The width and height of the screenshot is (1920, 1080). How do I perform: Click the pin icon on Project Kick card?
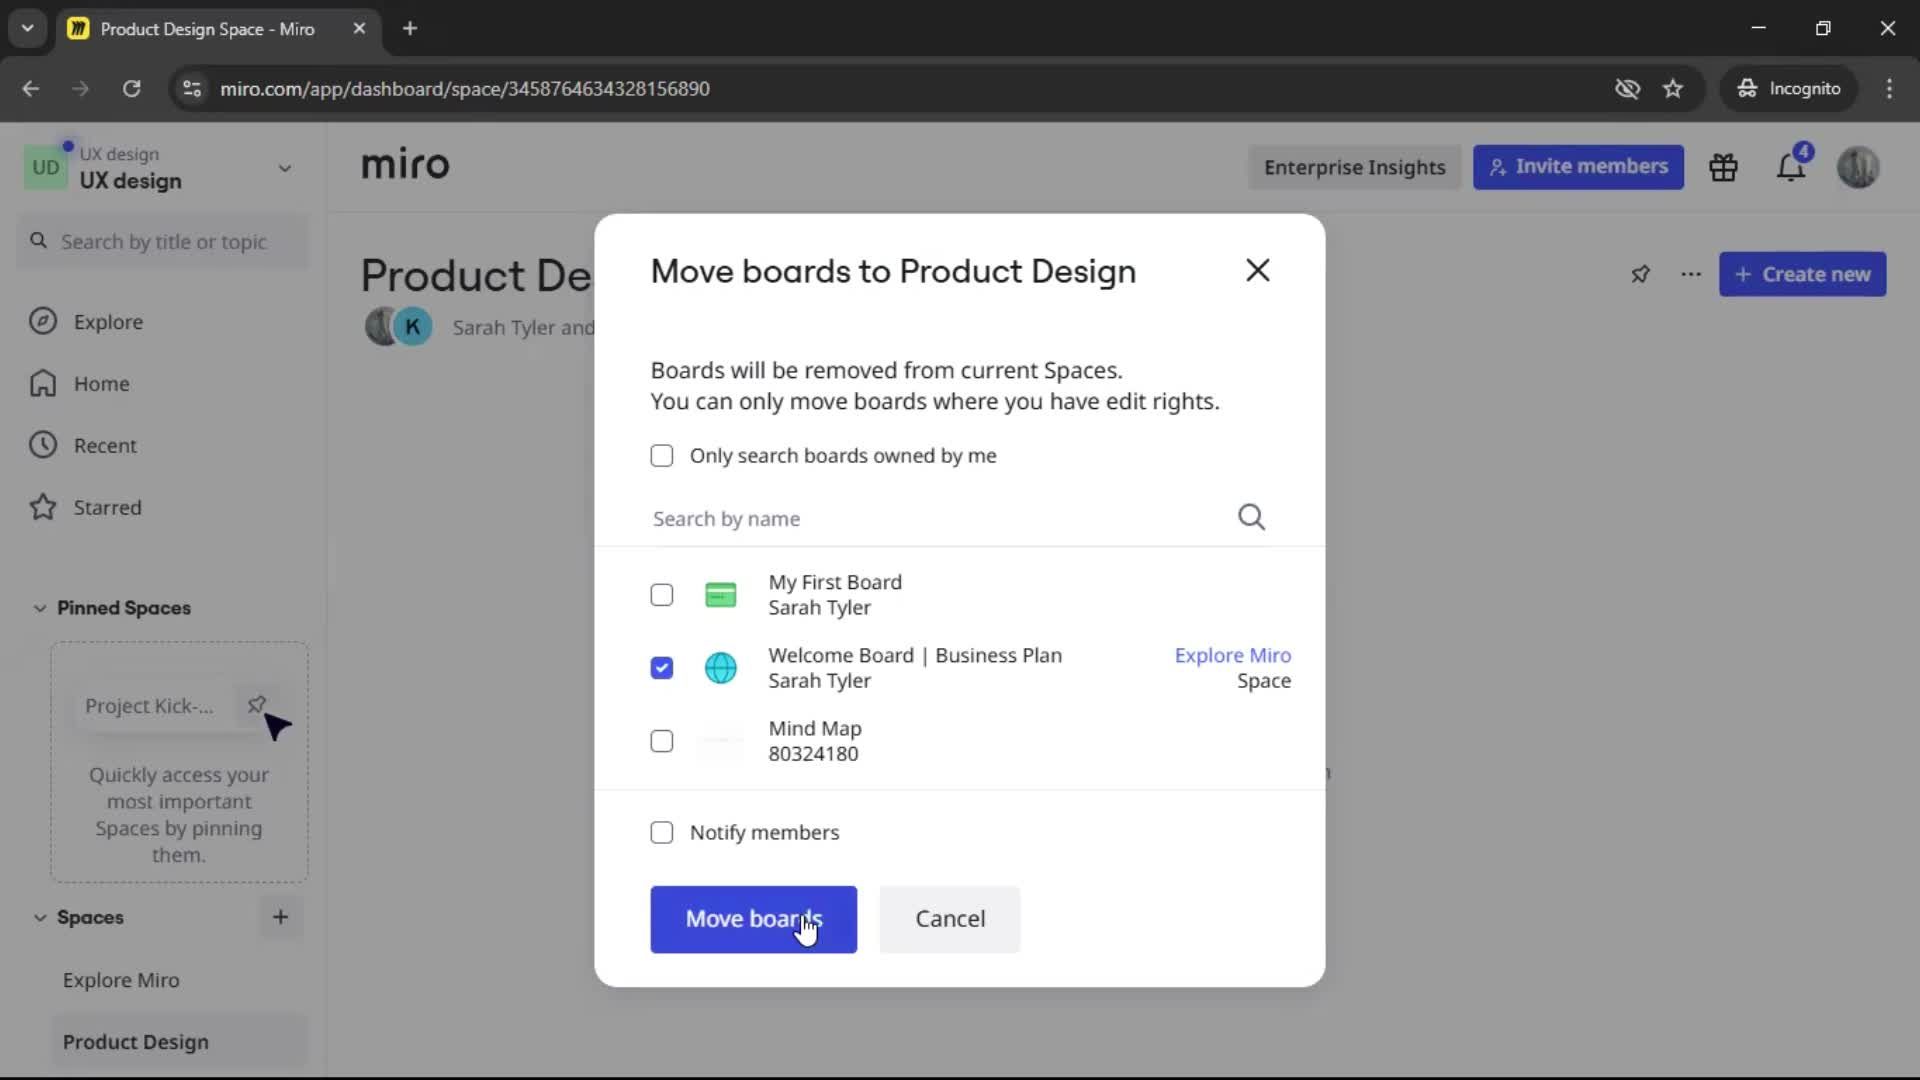[x=256, y=704]
